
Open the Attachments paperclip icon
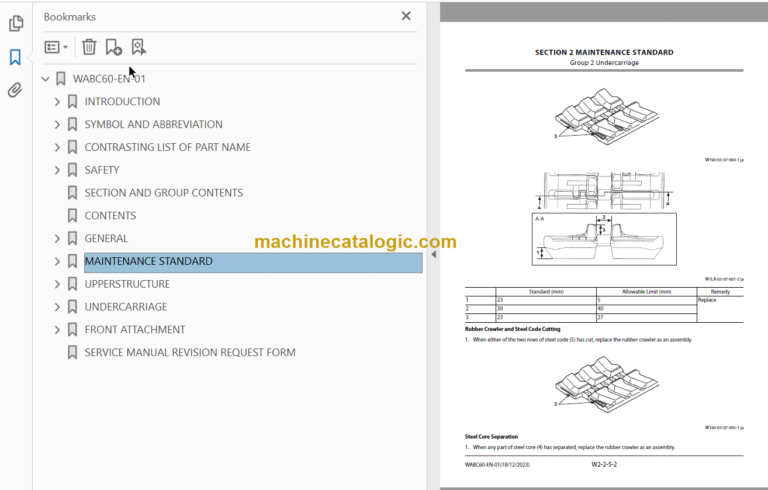point(15,90)
